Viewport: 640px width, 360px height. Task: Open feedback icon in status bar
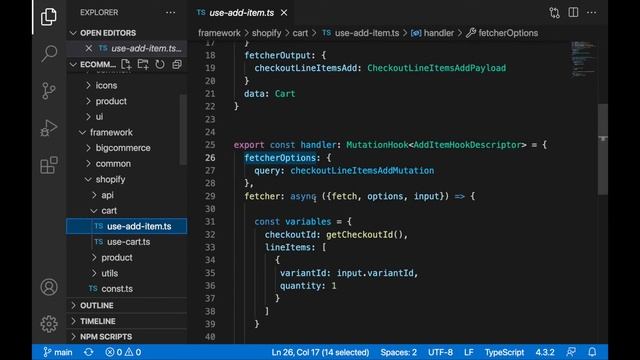(571, 352)
